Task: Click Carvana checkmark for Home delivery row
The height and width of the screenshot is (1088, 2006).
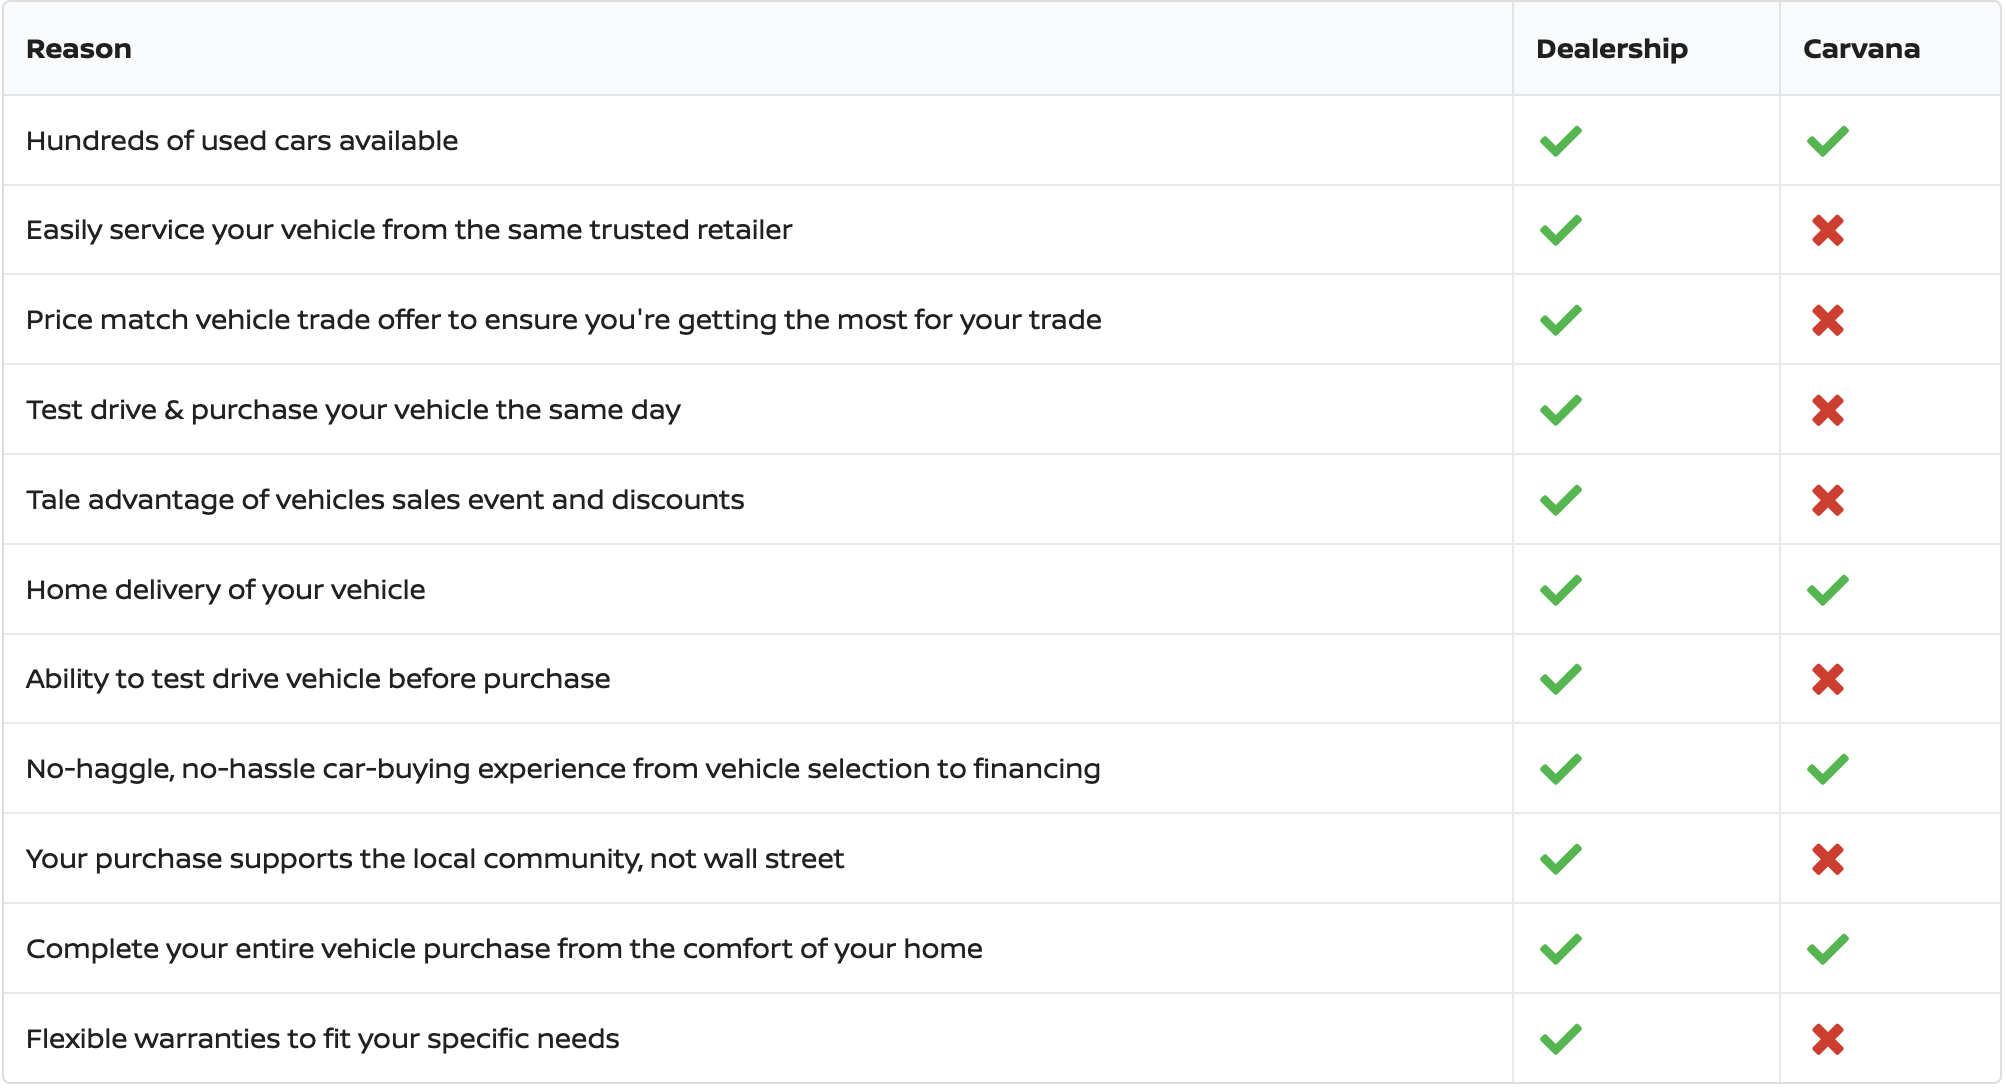Action: [x=1827, y=590]
